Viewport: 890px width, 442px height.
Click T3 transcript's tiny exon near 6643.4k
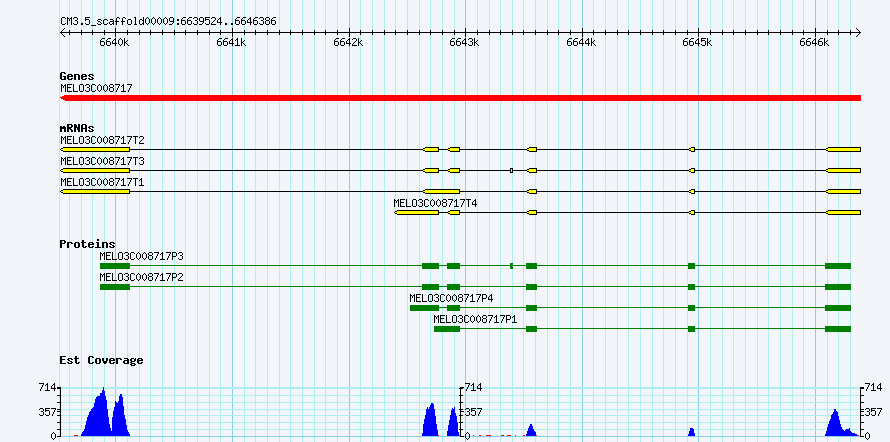(x=511, y=170)
